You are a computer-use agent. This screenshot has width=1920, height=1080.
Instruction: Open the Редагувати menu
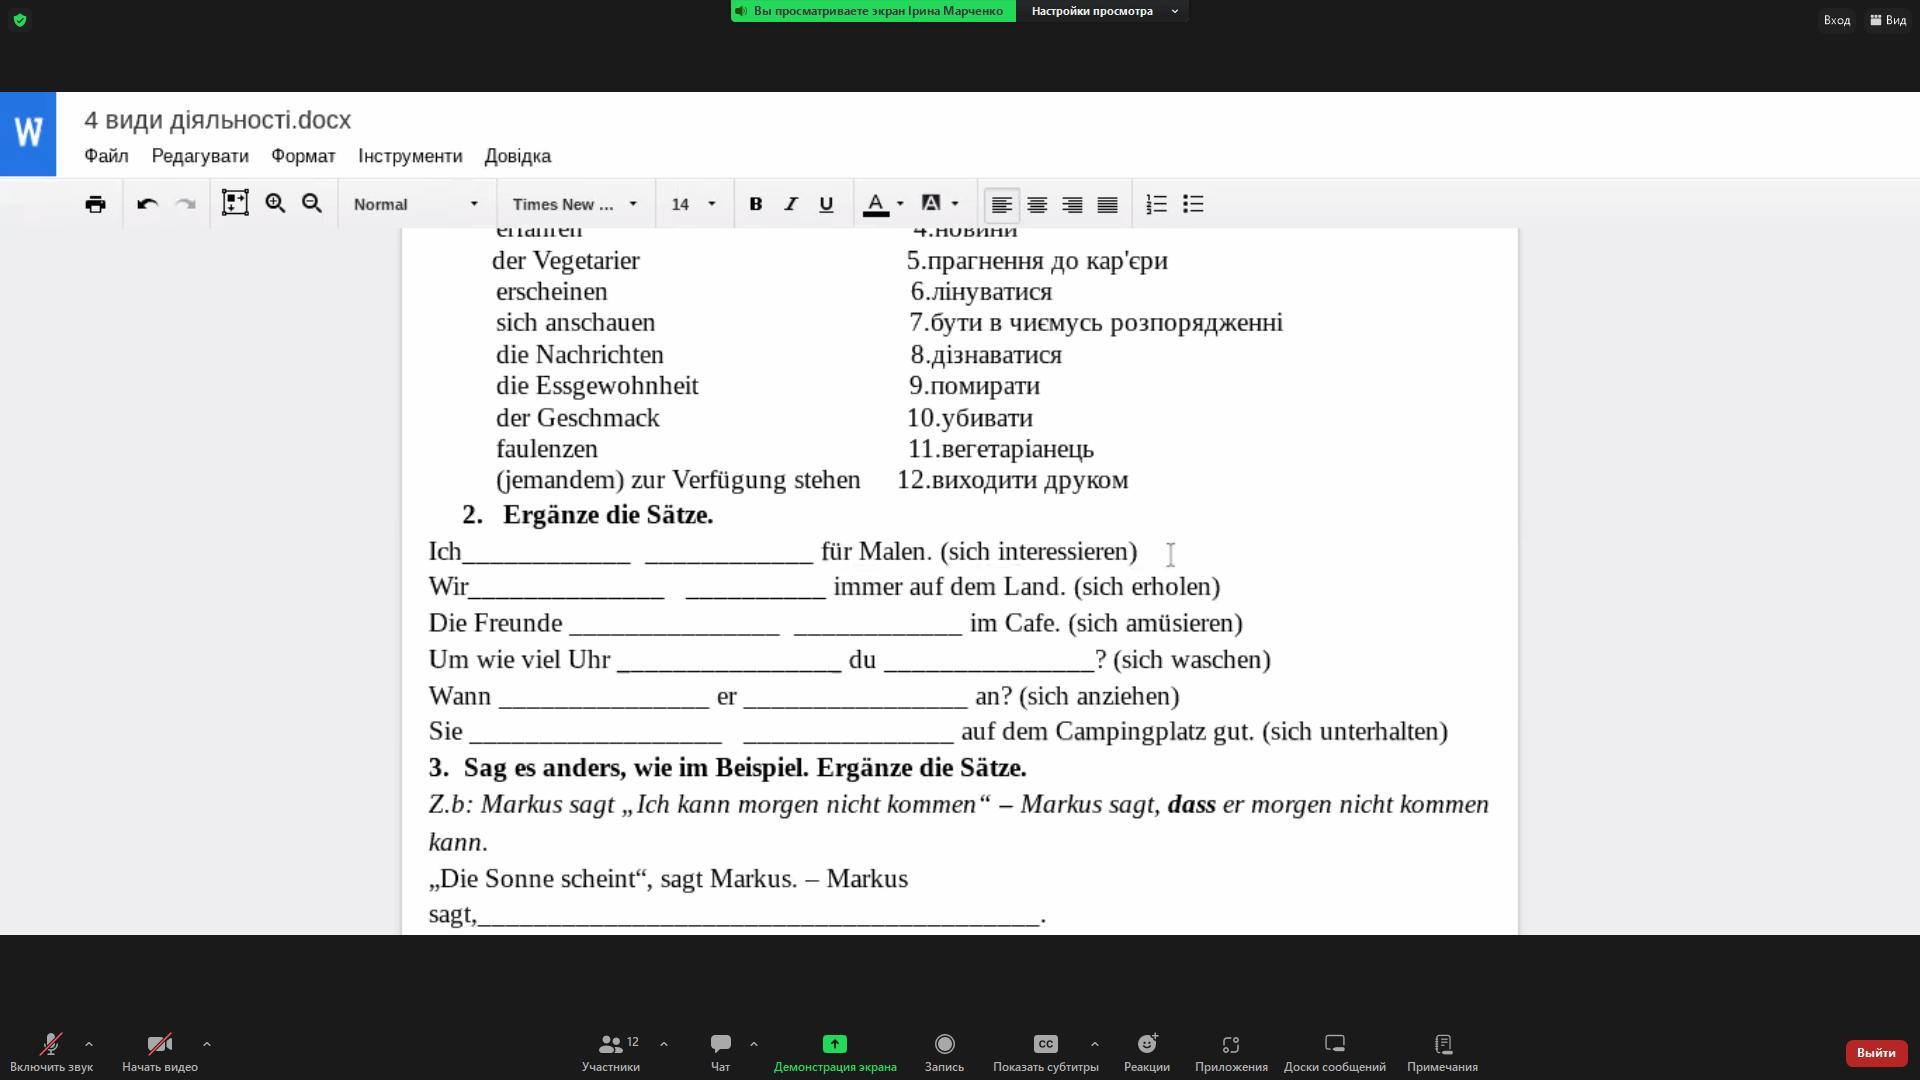[x=200, y=156]
